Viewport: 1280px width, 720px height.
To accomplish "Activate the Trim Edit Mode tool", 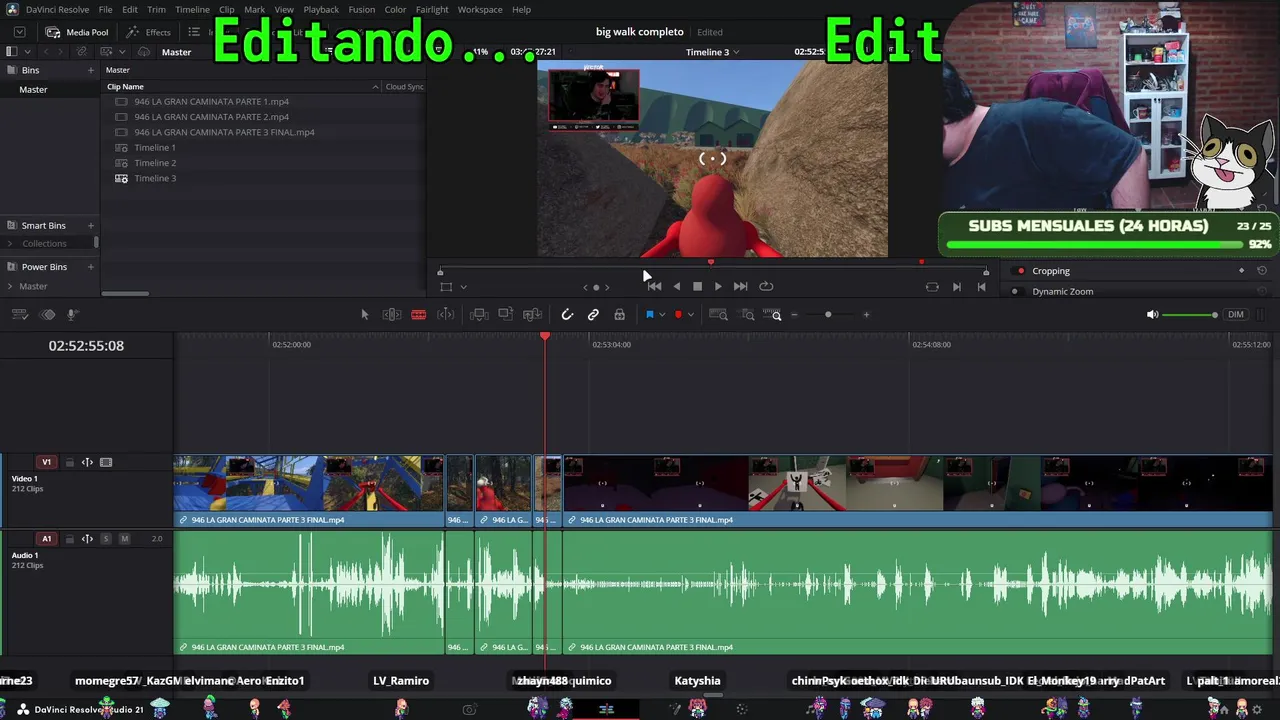I will [392, 315].
